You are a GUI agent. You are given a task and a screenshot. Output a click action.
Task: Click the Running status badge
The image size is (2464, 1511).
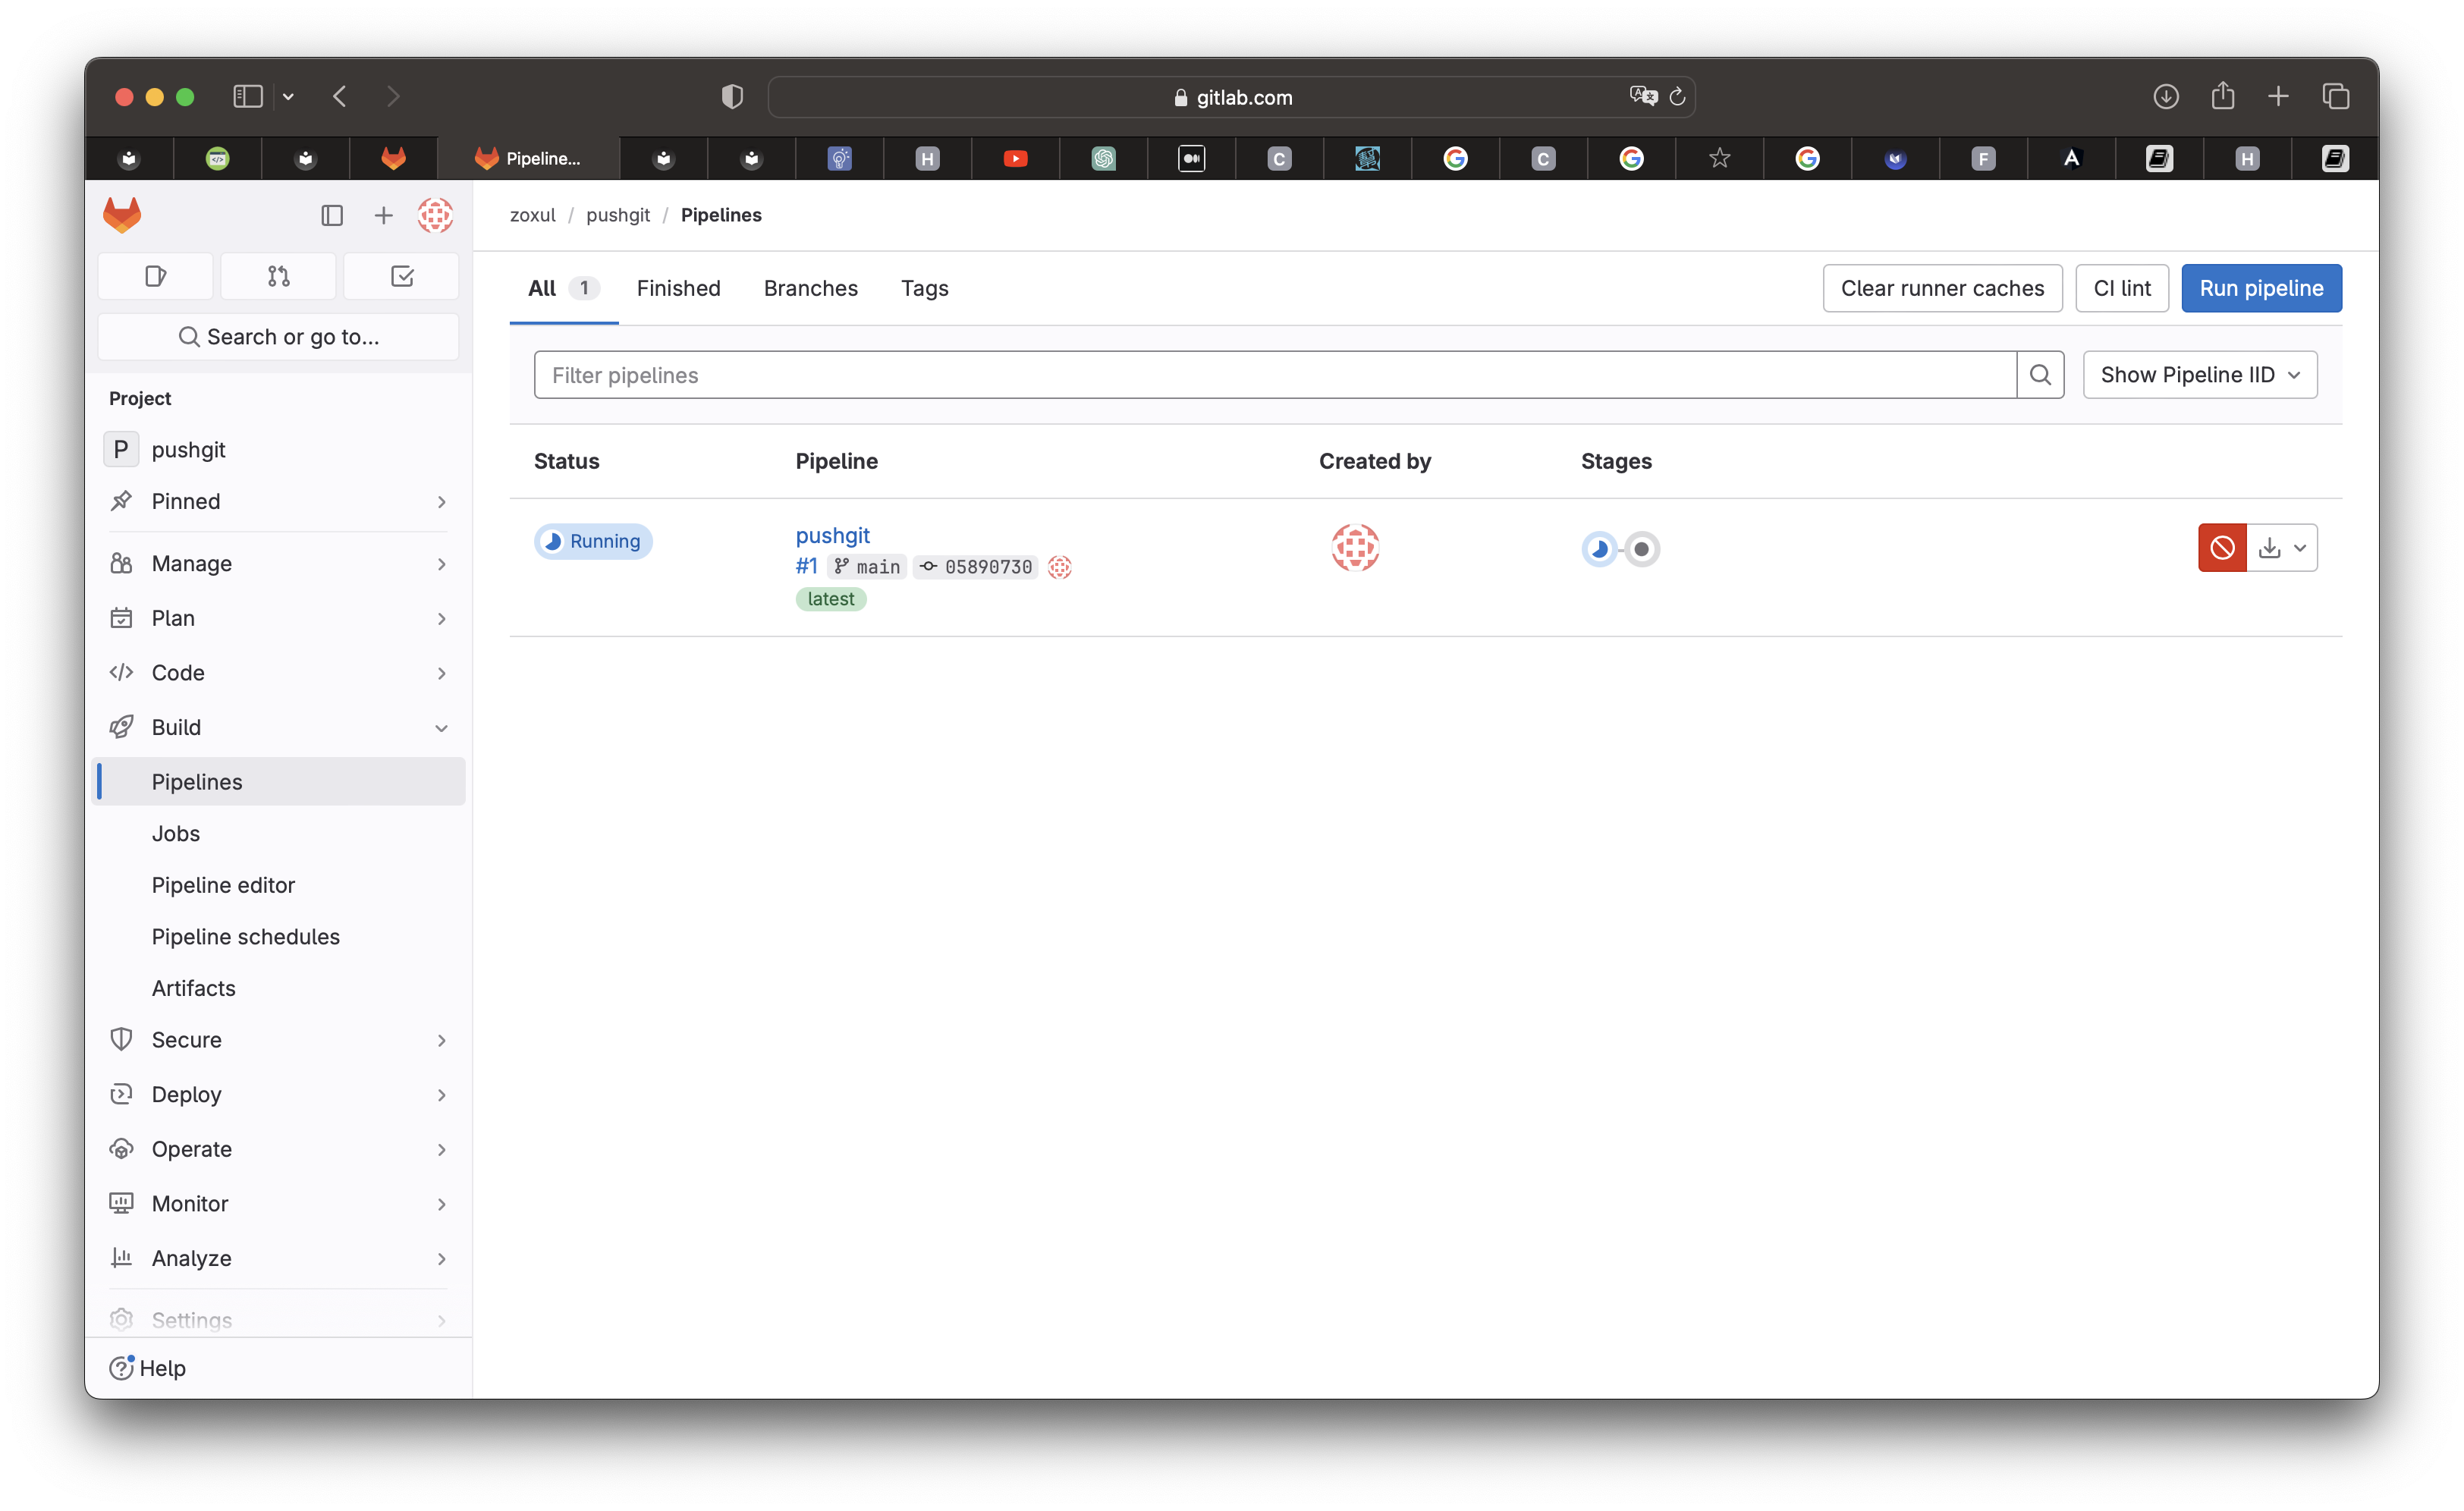point(593,541)
